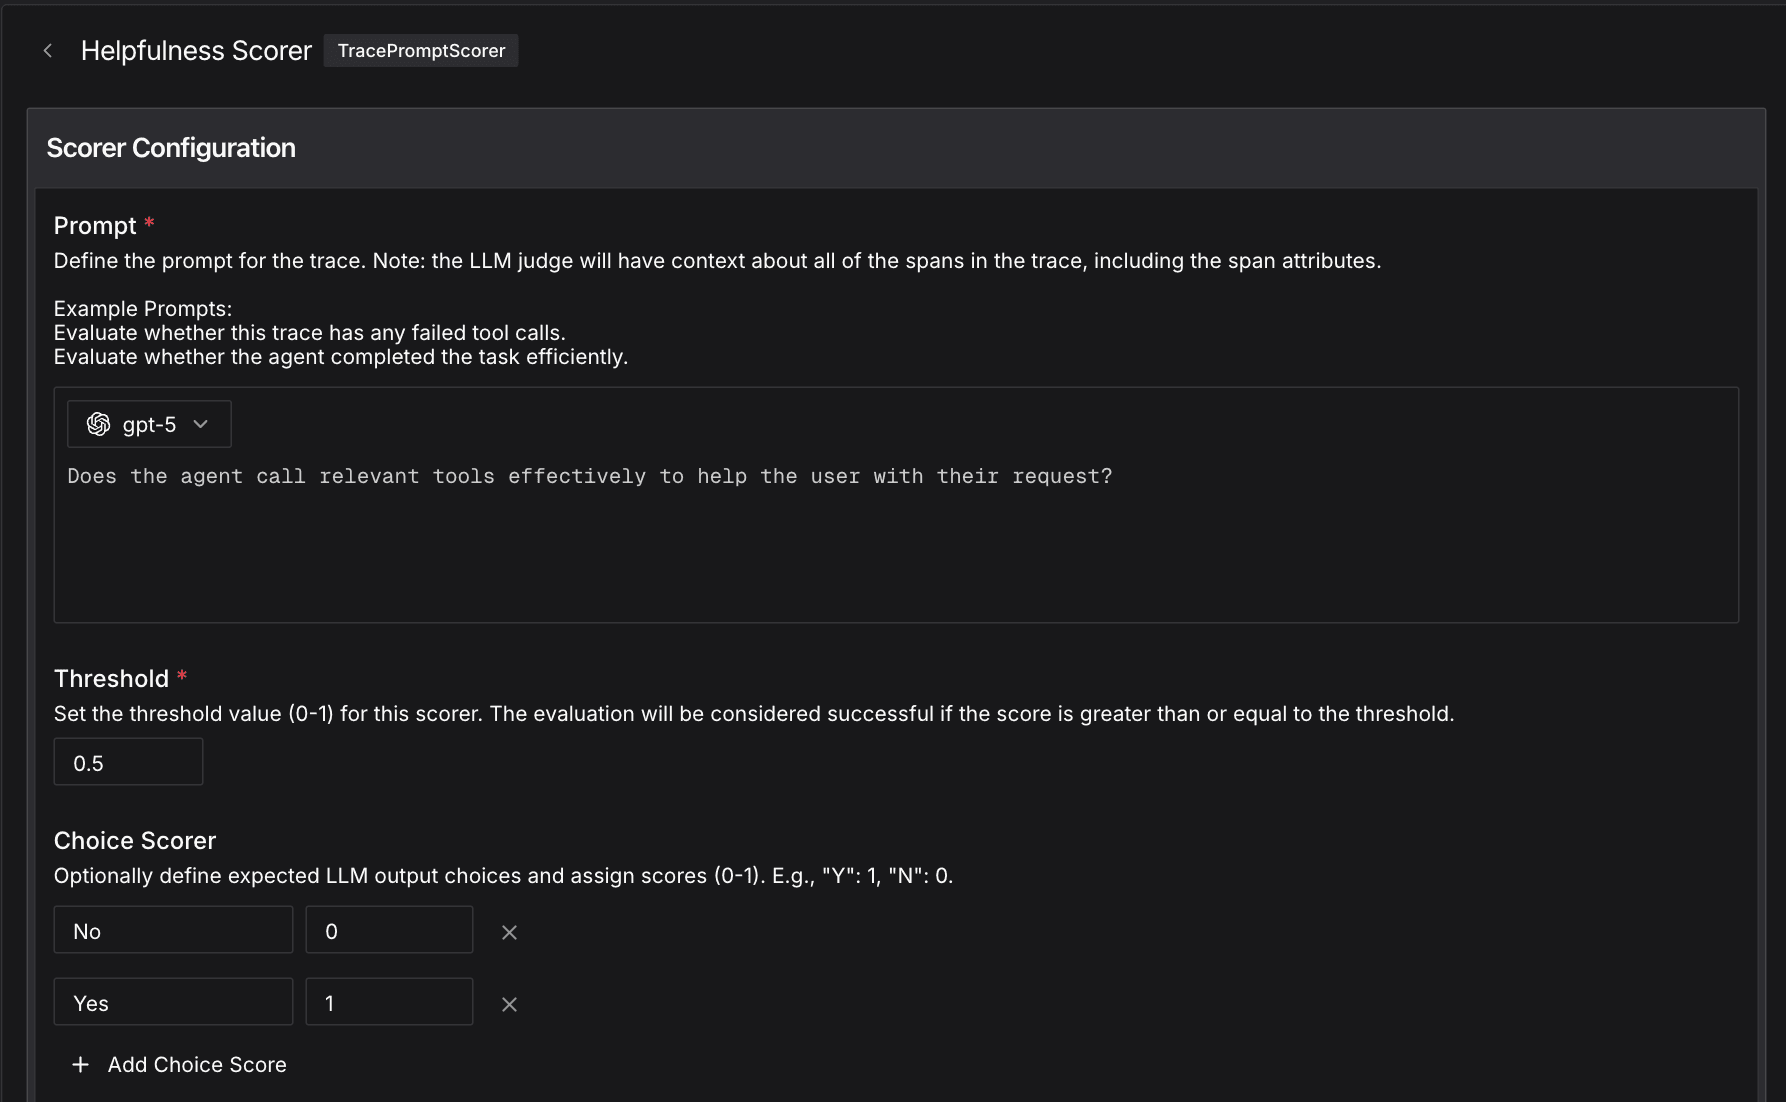
Task: Click the plus icon next to Add Choice Score
Action: [x=80, y=1064]
